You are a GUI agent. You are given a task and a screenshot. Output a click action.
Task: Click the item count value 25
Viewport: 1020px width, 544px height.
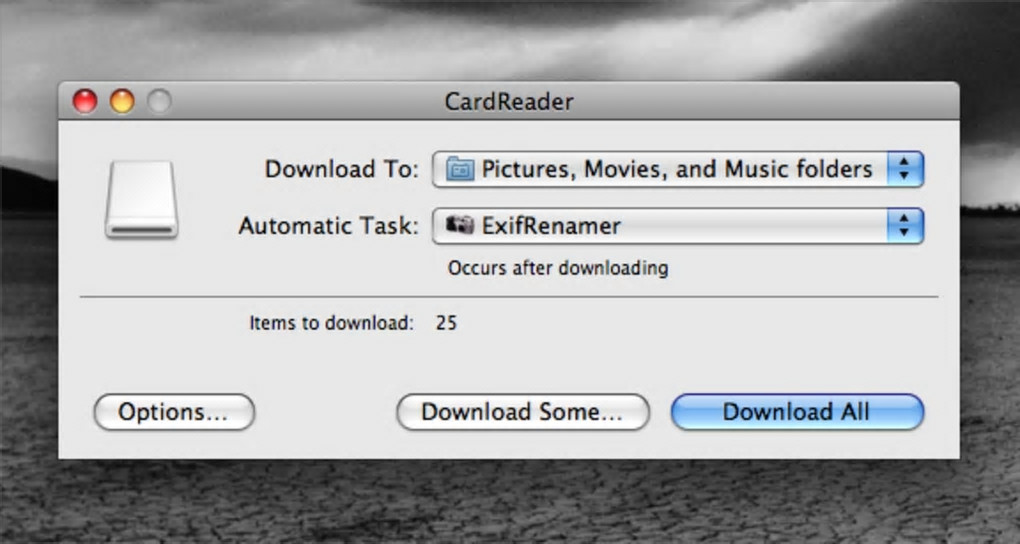click(446, 324)
